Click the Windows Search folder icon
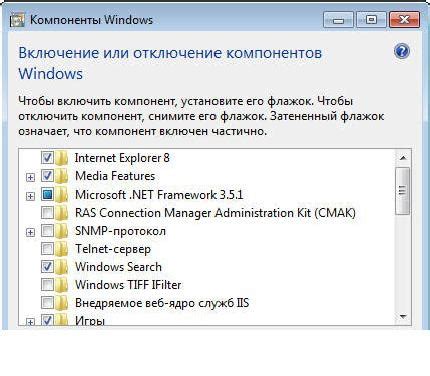This screenshot has height=376, width=430. [x=62, y=267]
